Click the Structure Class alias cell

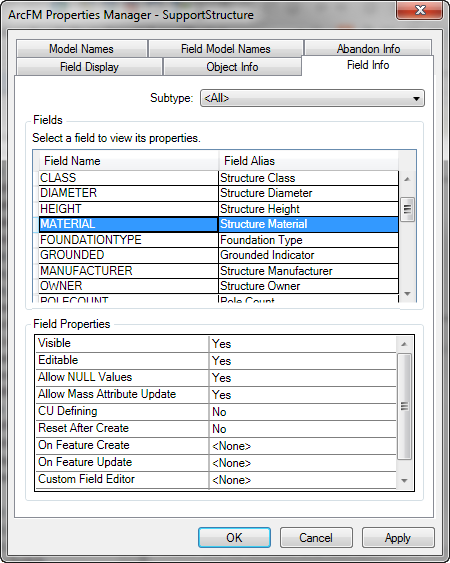tap(308, 178)
